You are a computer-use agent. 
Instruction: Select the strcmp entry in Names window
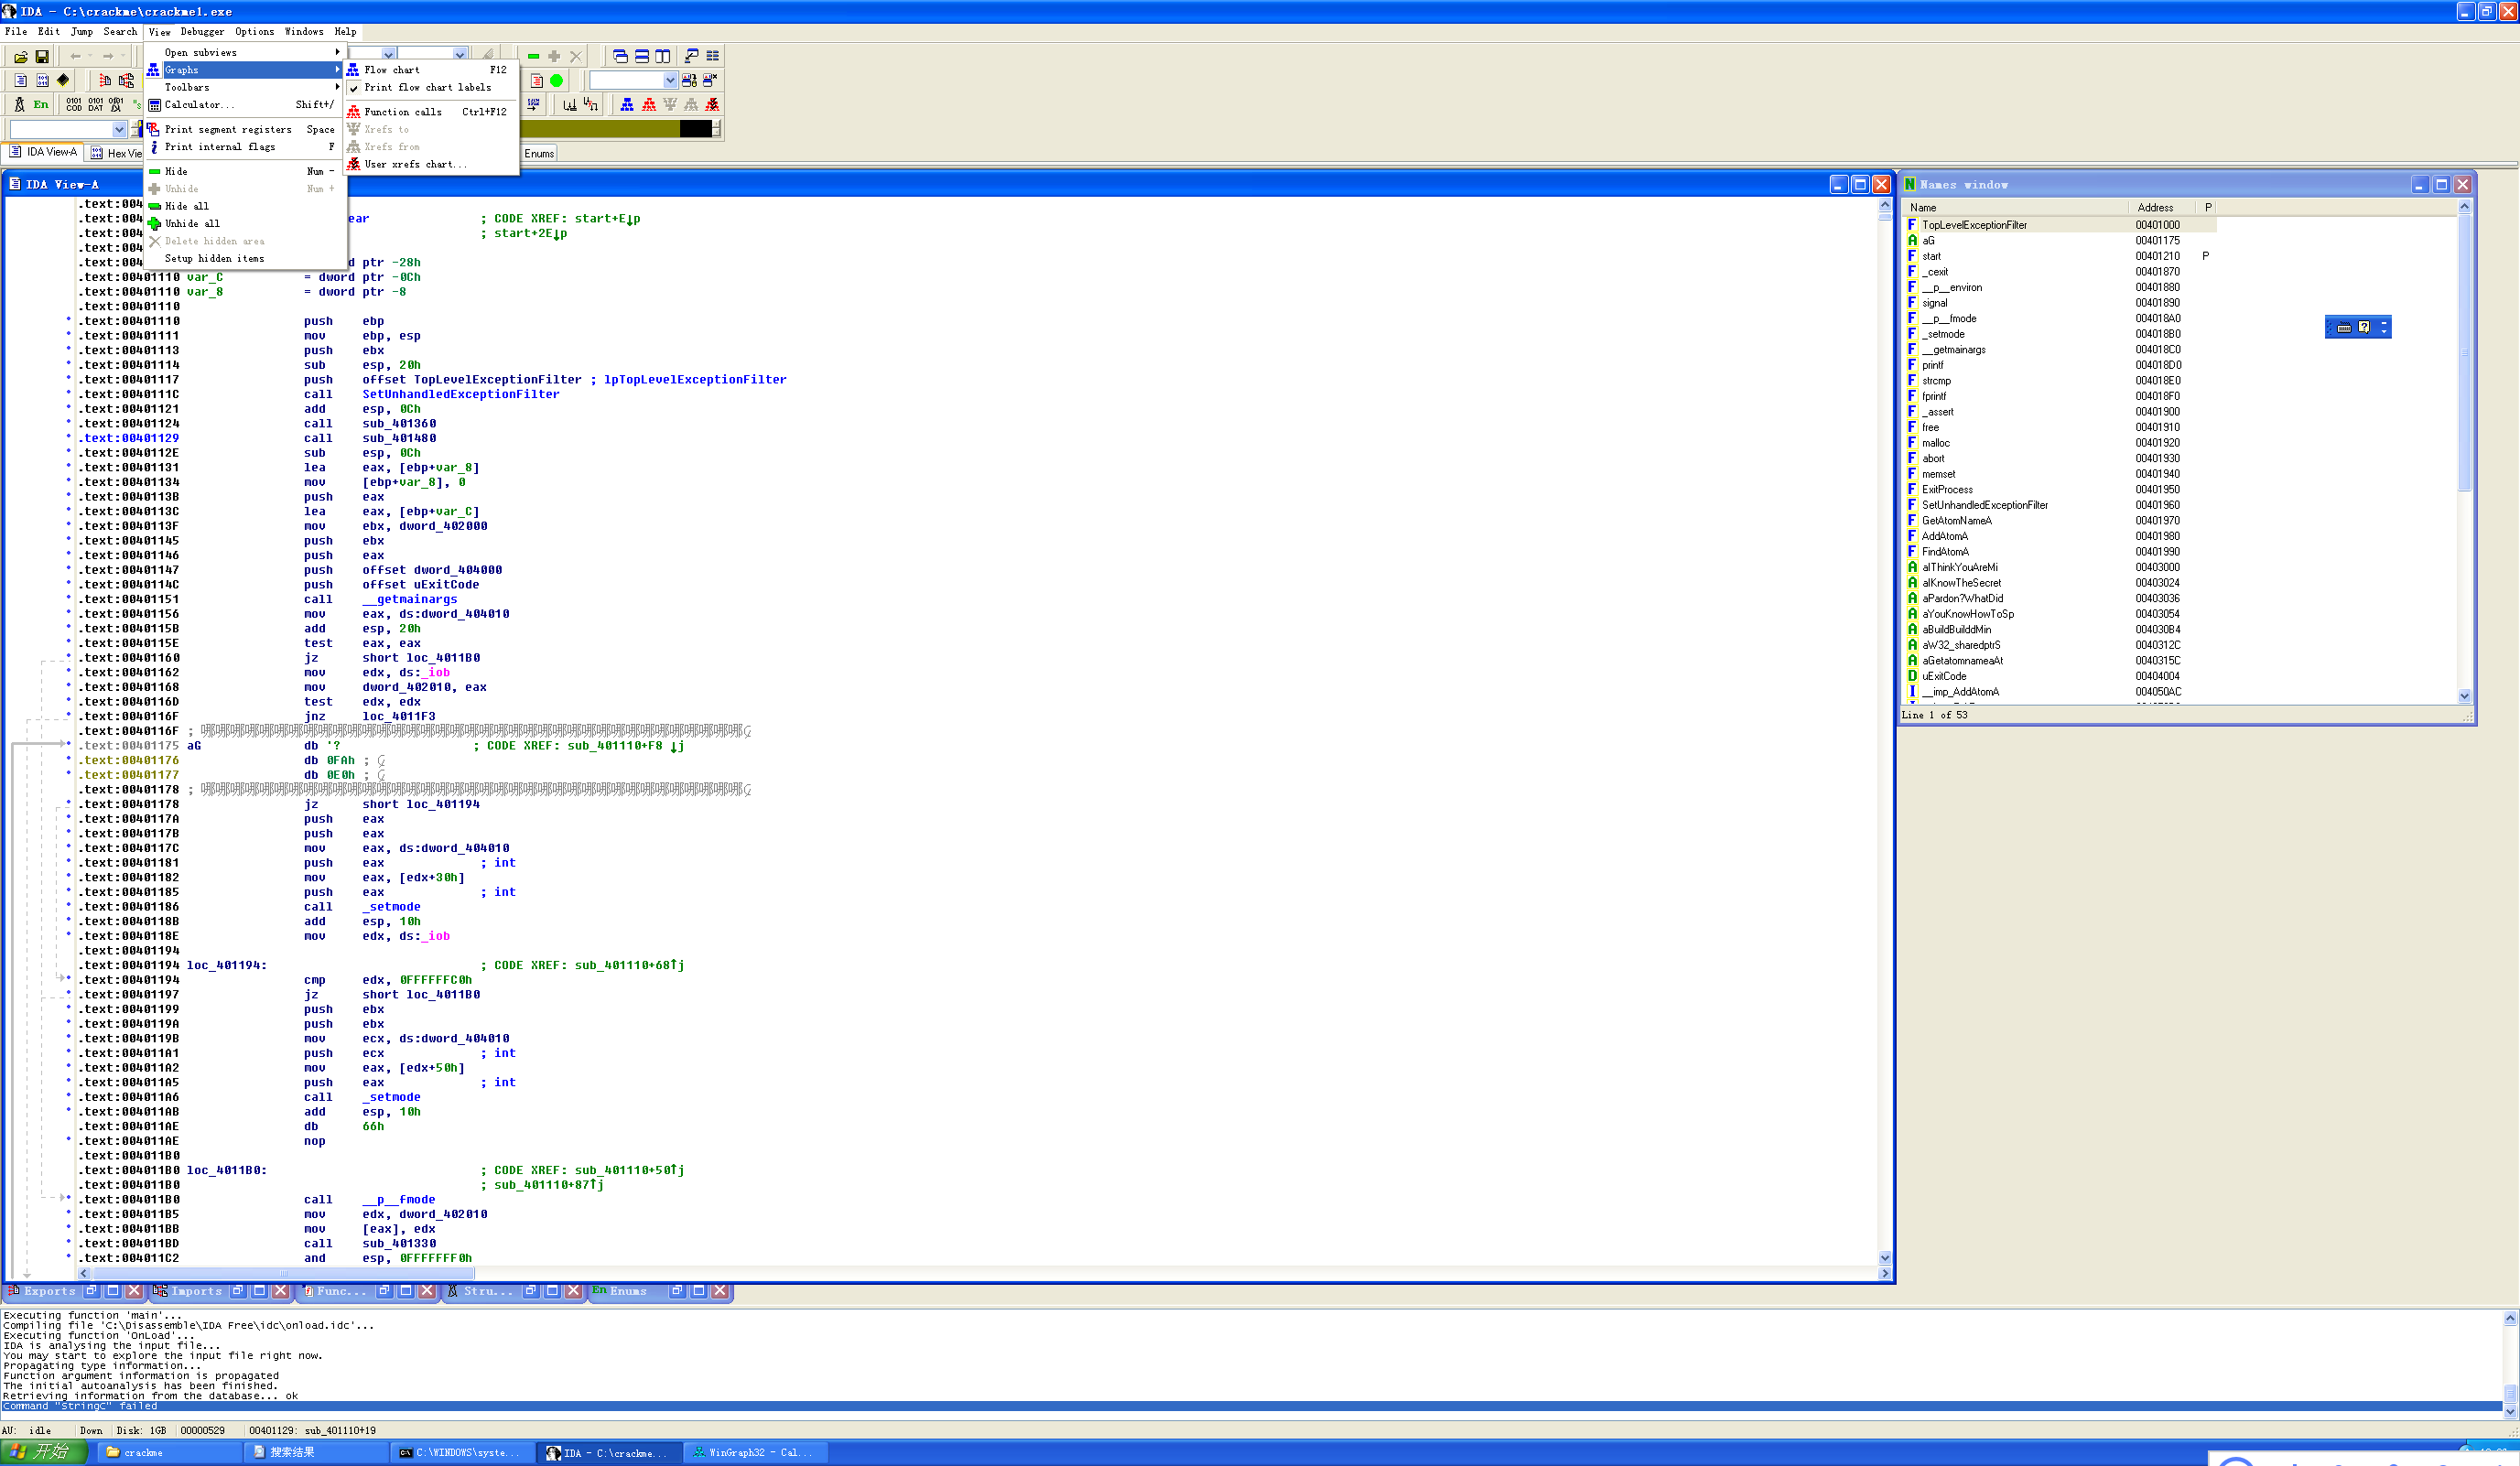click(1936, 381)
